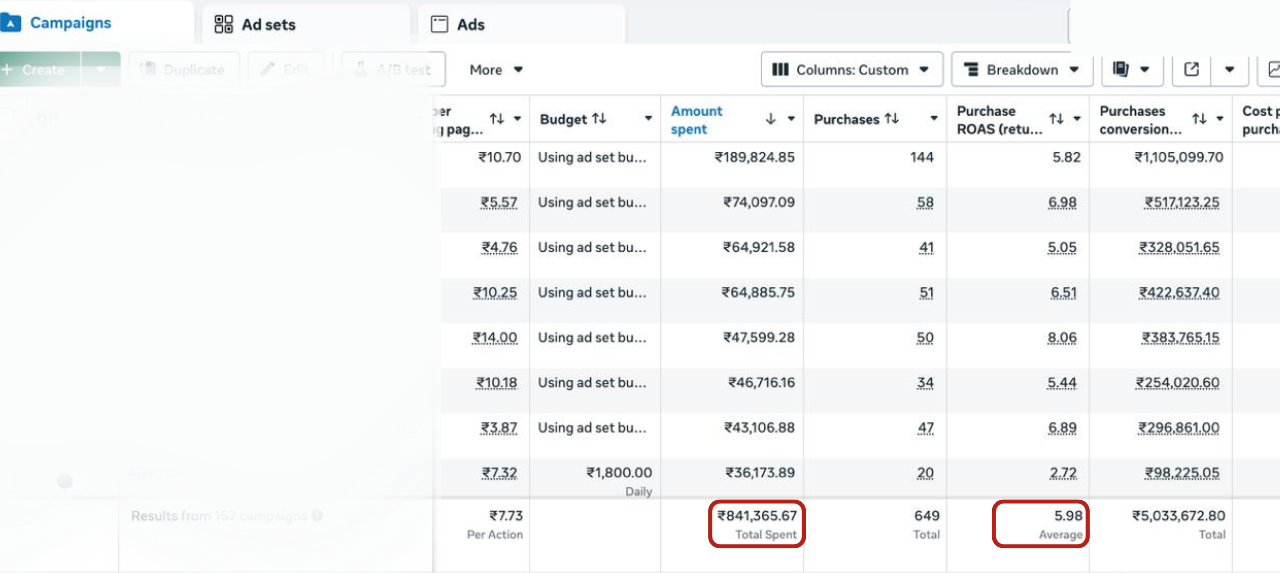This screenshot has height=573, width=1280.
Task: Open the Columns: Custom dropdown
Action: pyautogui.click(x=852, y=70)
